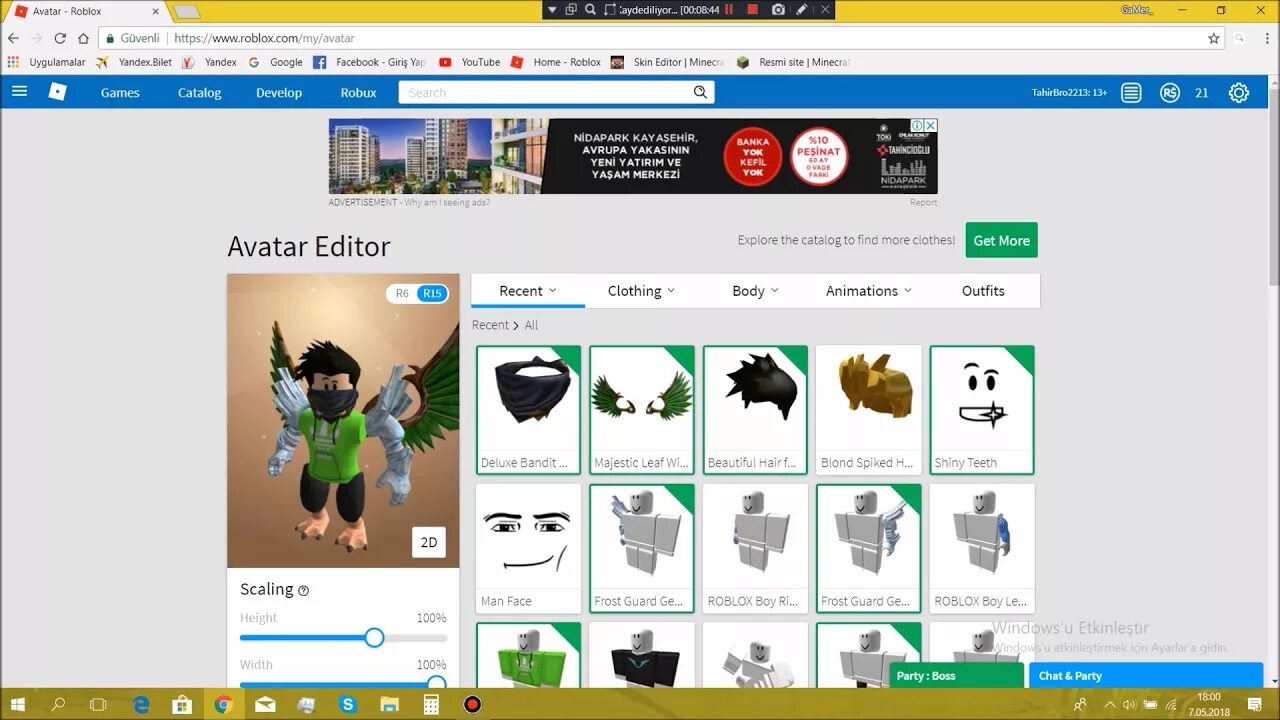Stop the screen recording red square
The height and width of the screenshot is (720, 1280).
[752, 9]
